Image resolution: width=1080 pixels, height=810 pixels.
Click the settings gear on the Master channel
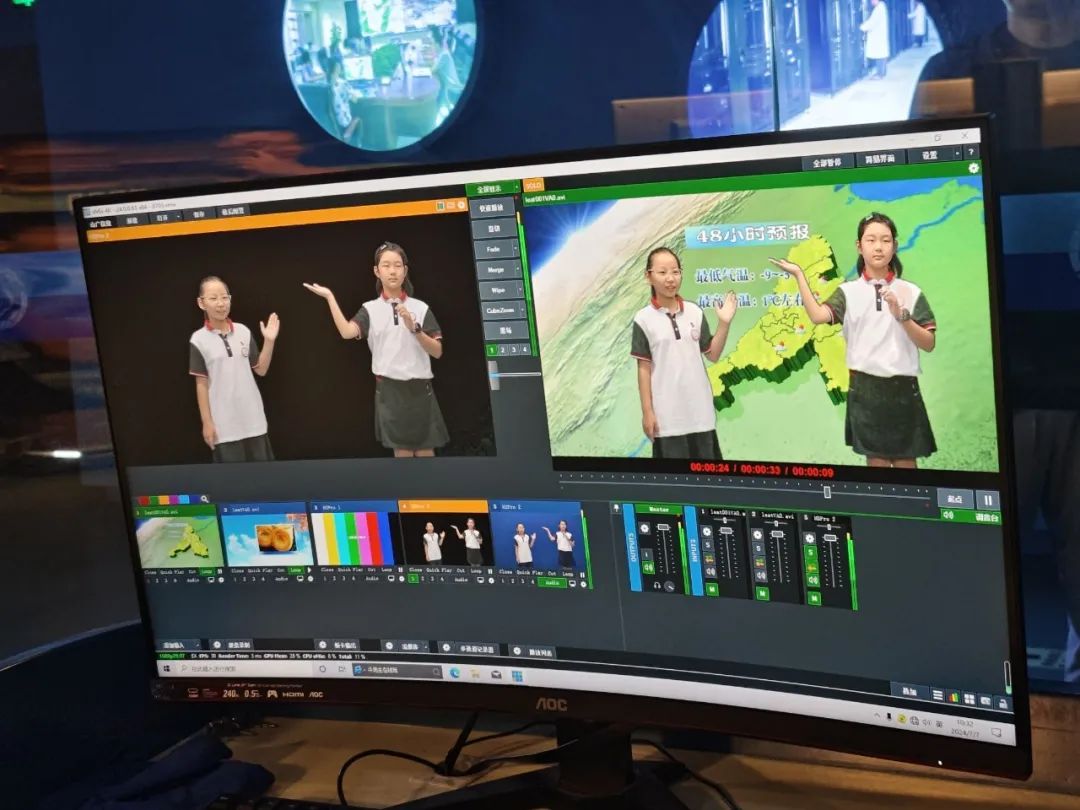point(644,527)
